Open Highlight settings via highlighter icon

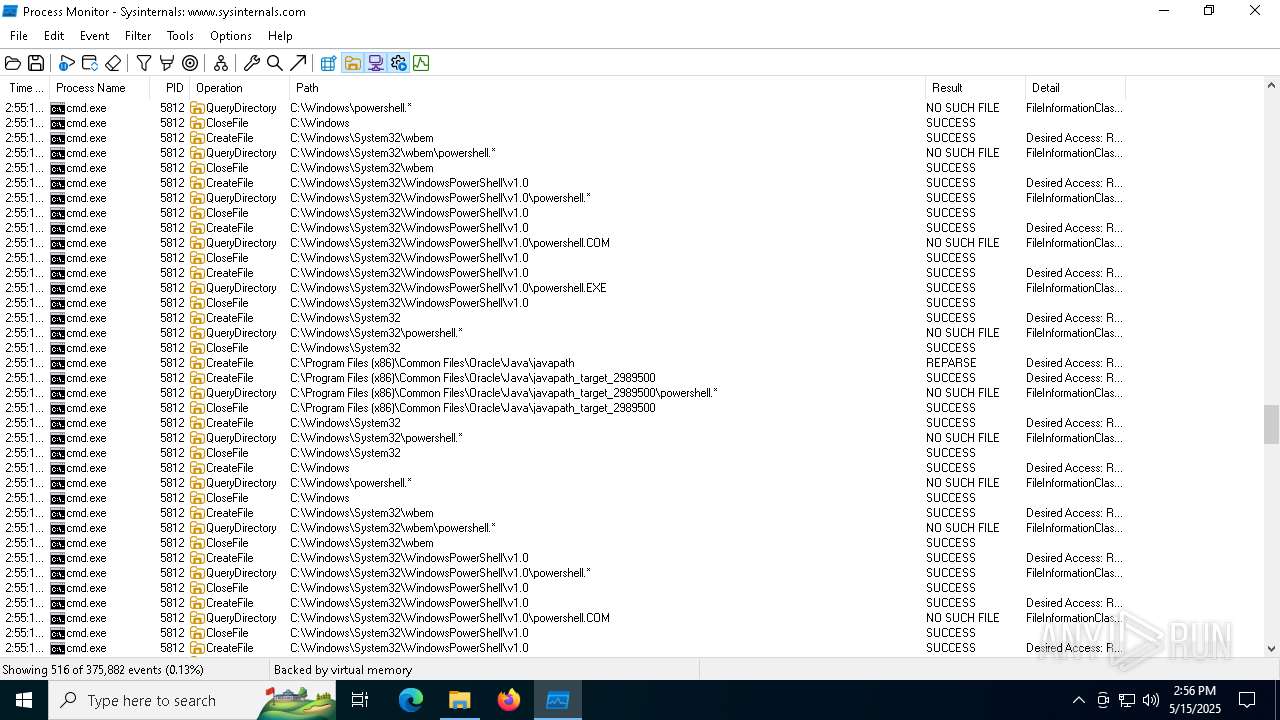[x=167, y=63]
